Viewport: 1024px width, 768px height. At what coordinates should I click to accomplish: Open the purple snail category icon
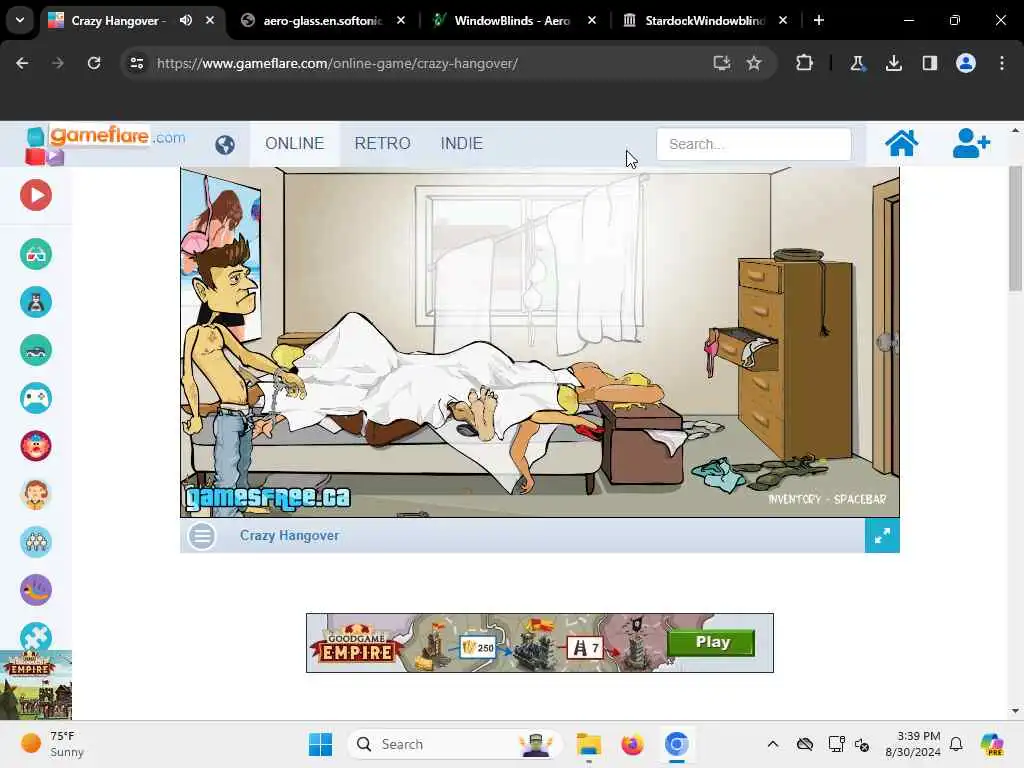click(36, 590)
